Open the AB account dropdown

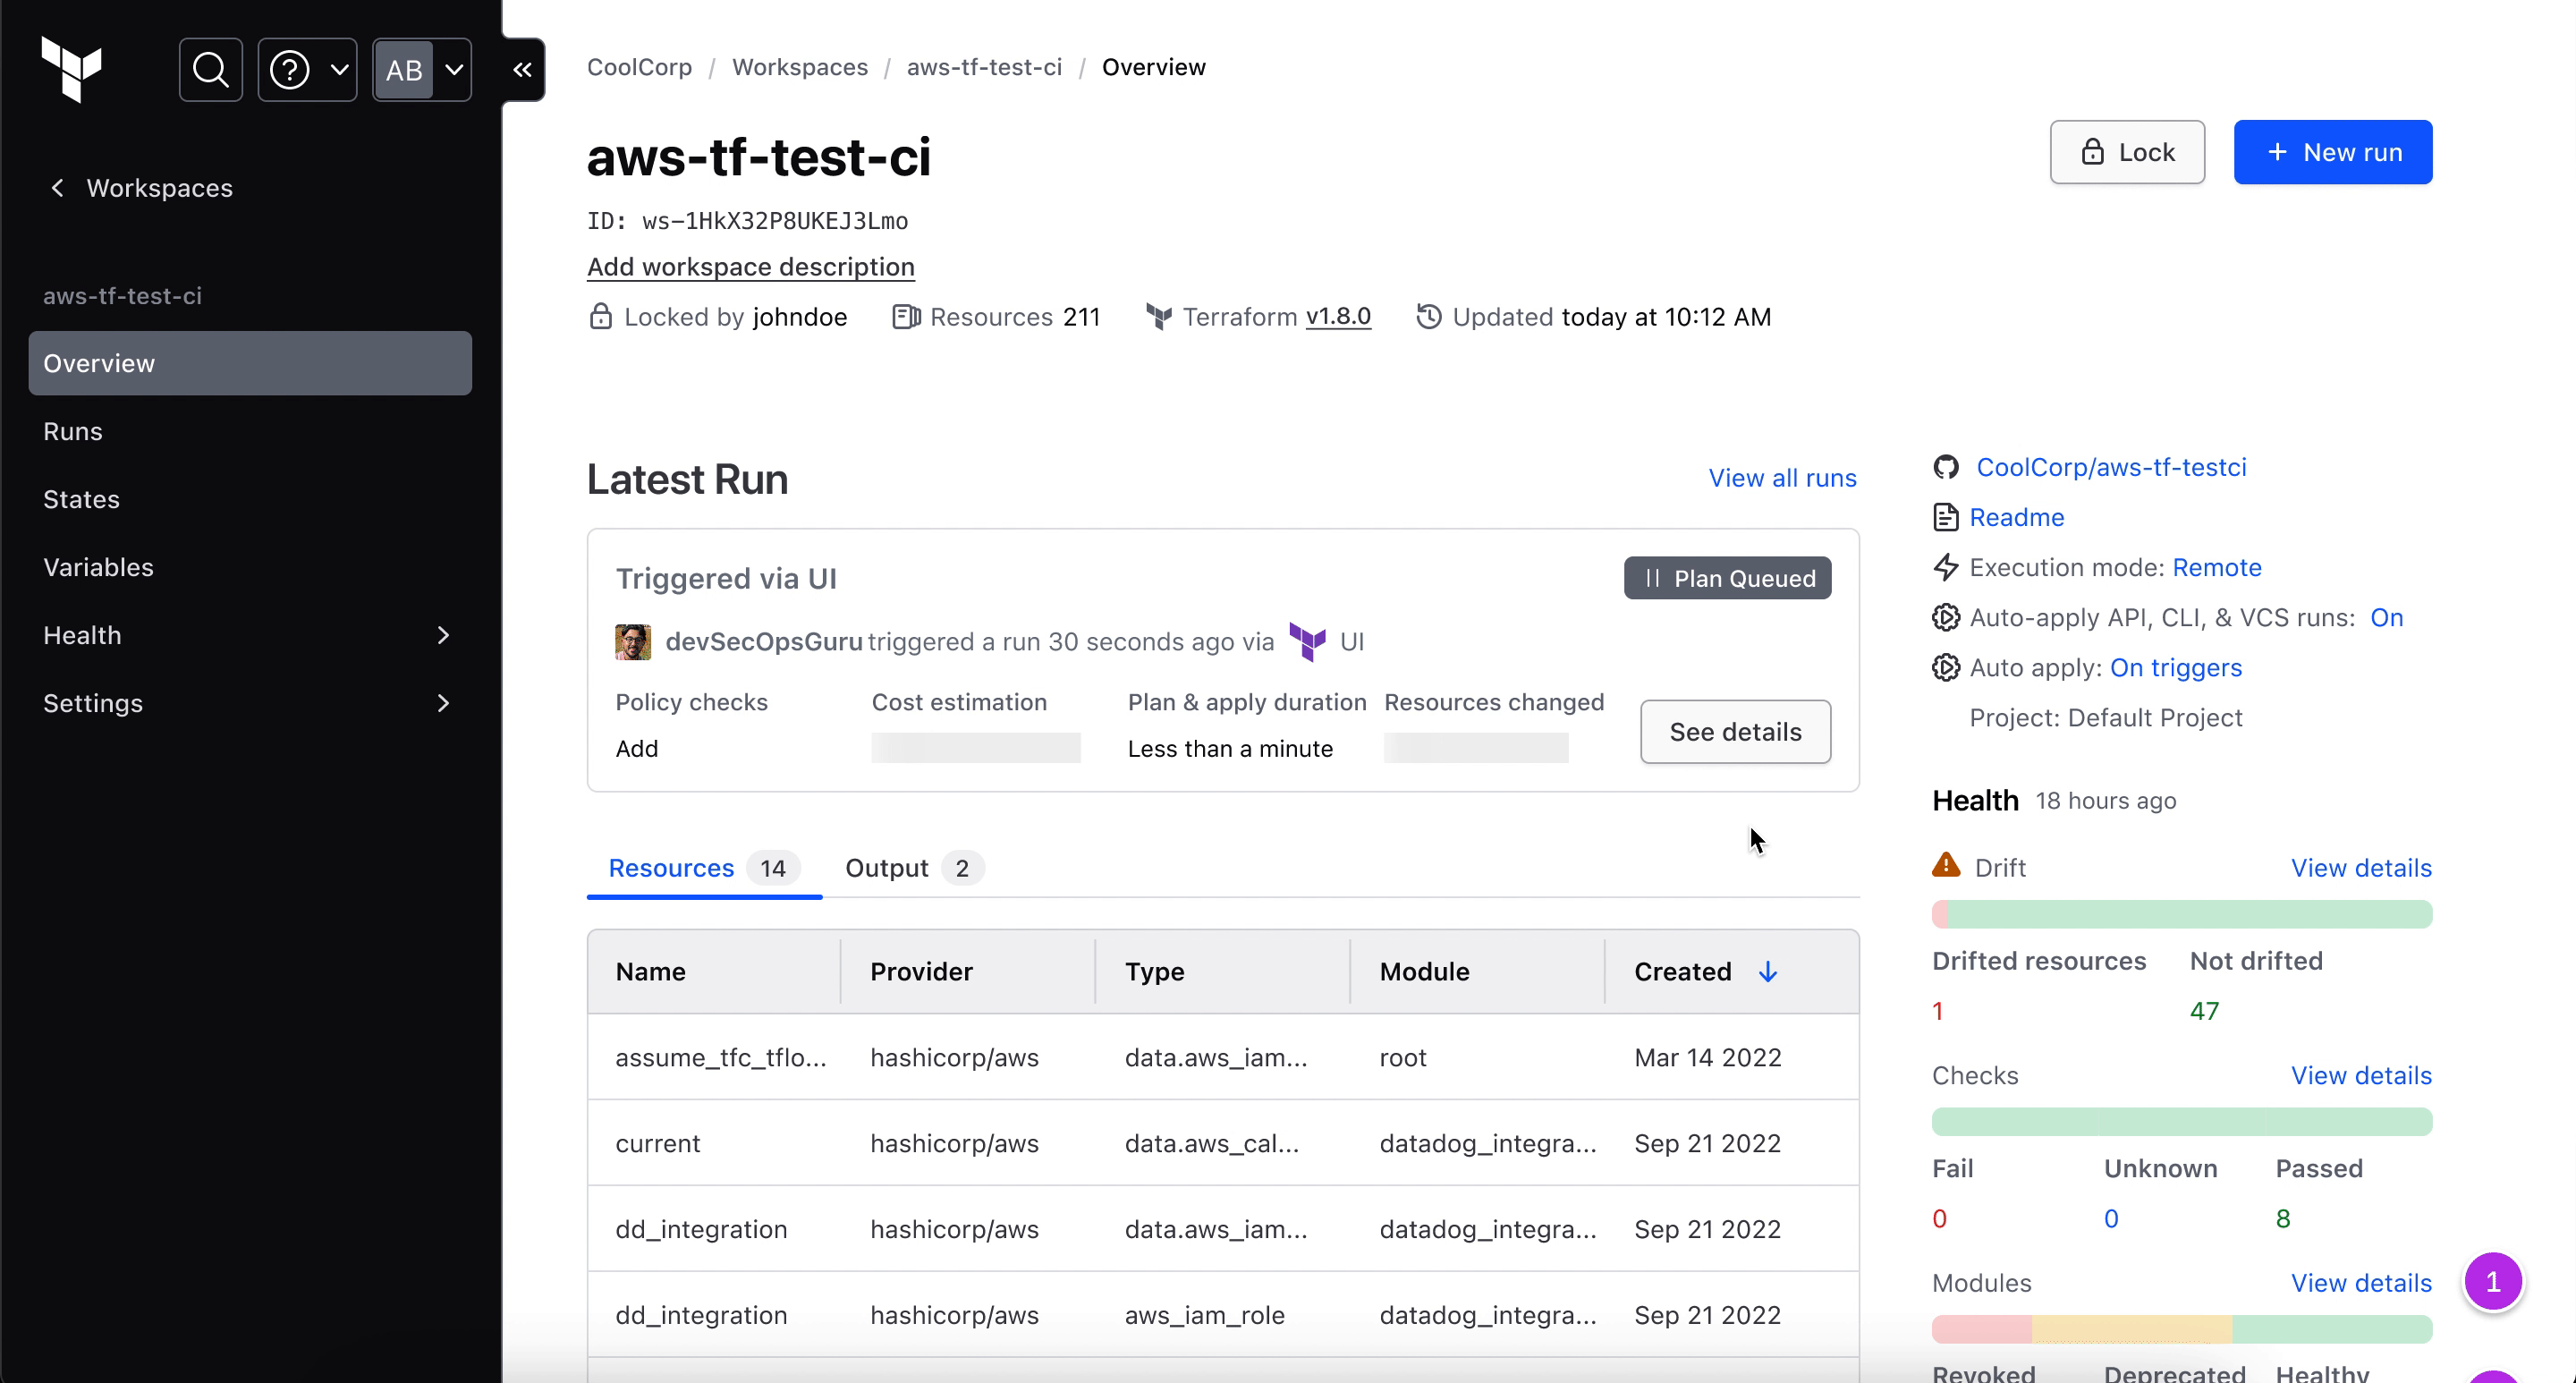422,70
